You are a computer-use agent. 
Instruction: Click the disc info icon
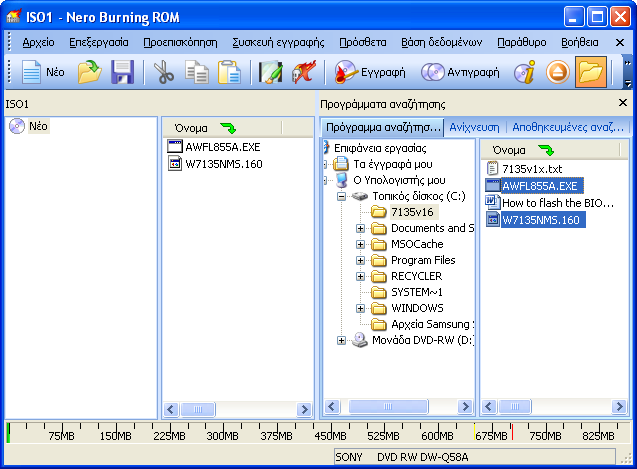point(525,72)
